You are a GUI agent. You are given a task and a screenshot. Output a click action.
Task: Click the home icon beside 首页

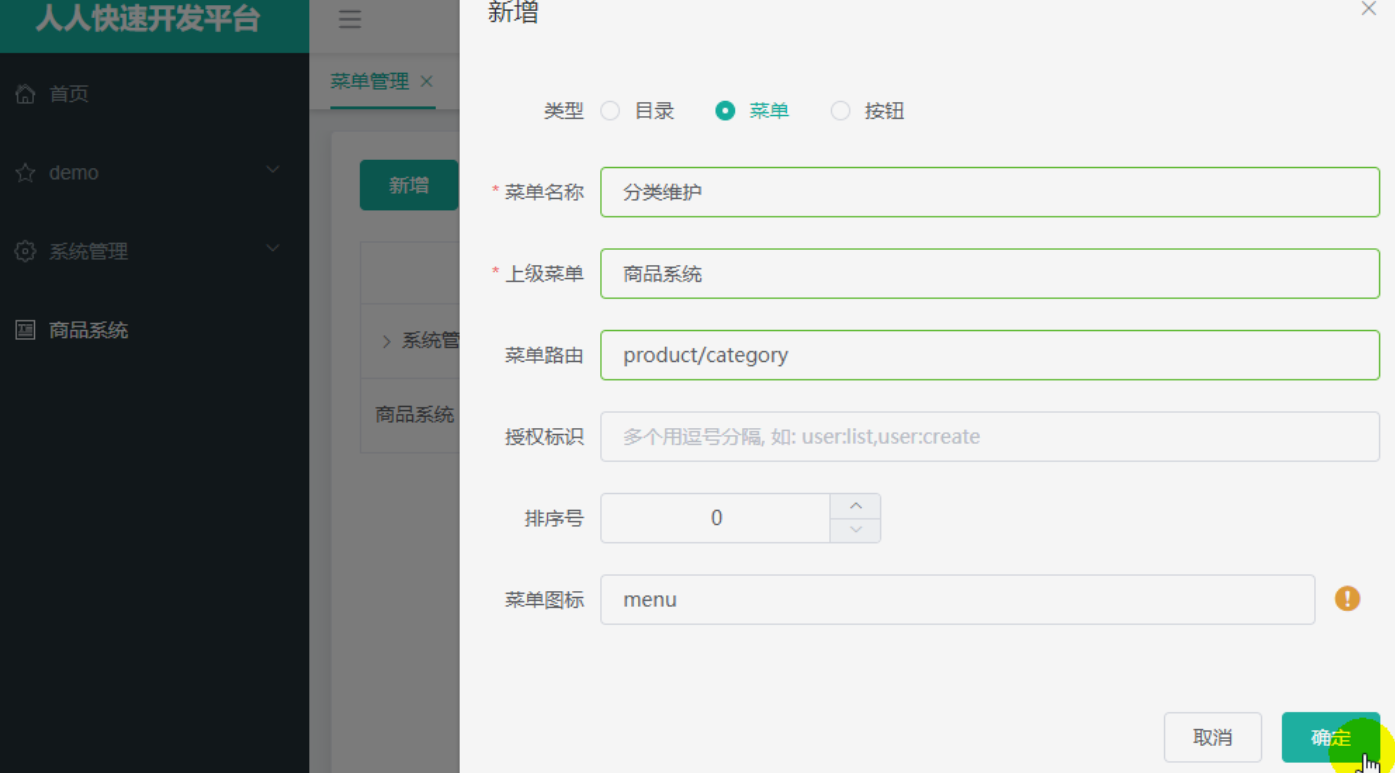coord(25,94)
